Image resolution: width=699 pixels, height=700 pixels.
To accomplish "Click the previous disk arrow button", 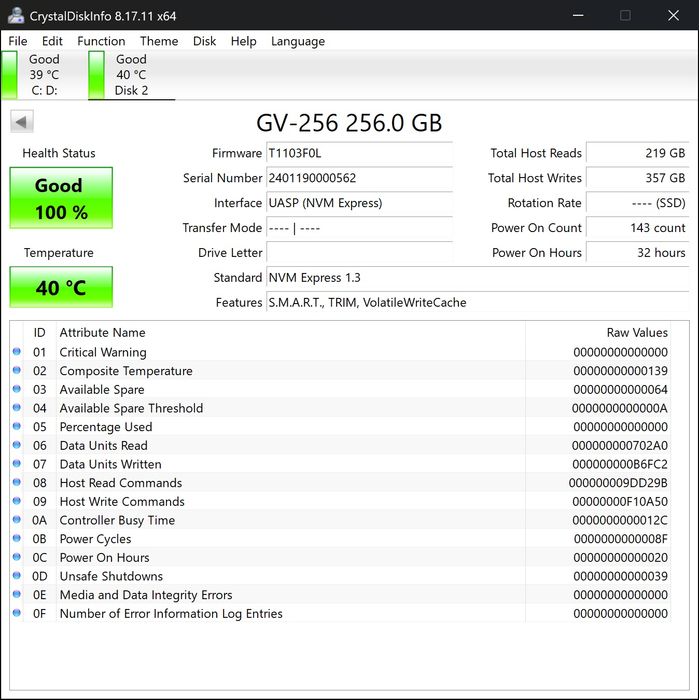I will point(22,121).
